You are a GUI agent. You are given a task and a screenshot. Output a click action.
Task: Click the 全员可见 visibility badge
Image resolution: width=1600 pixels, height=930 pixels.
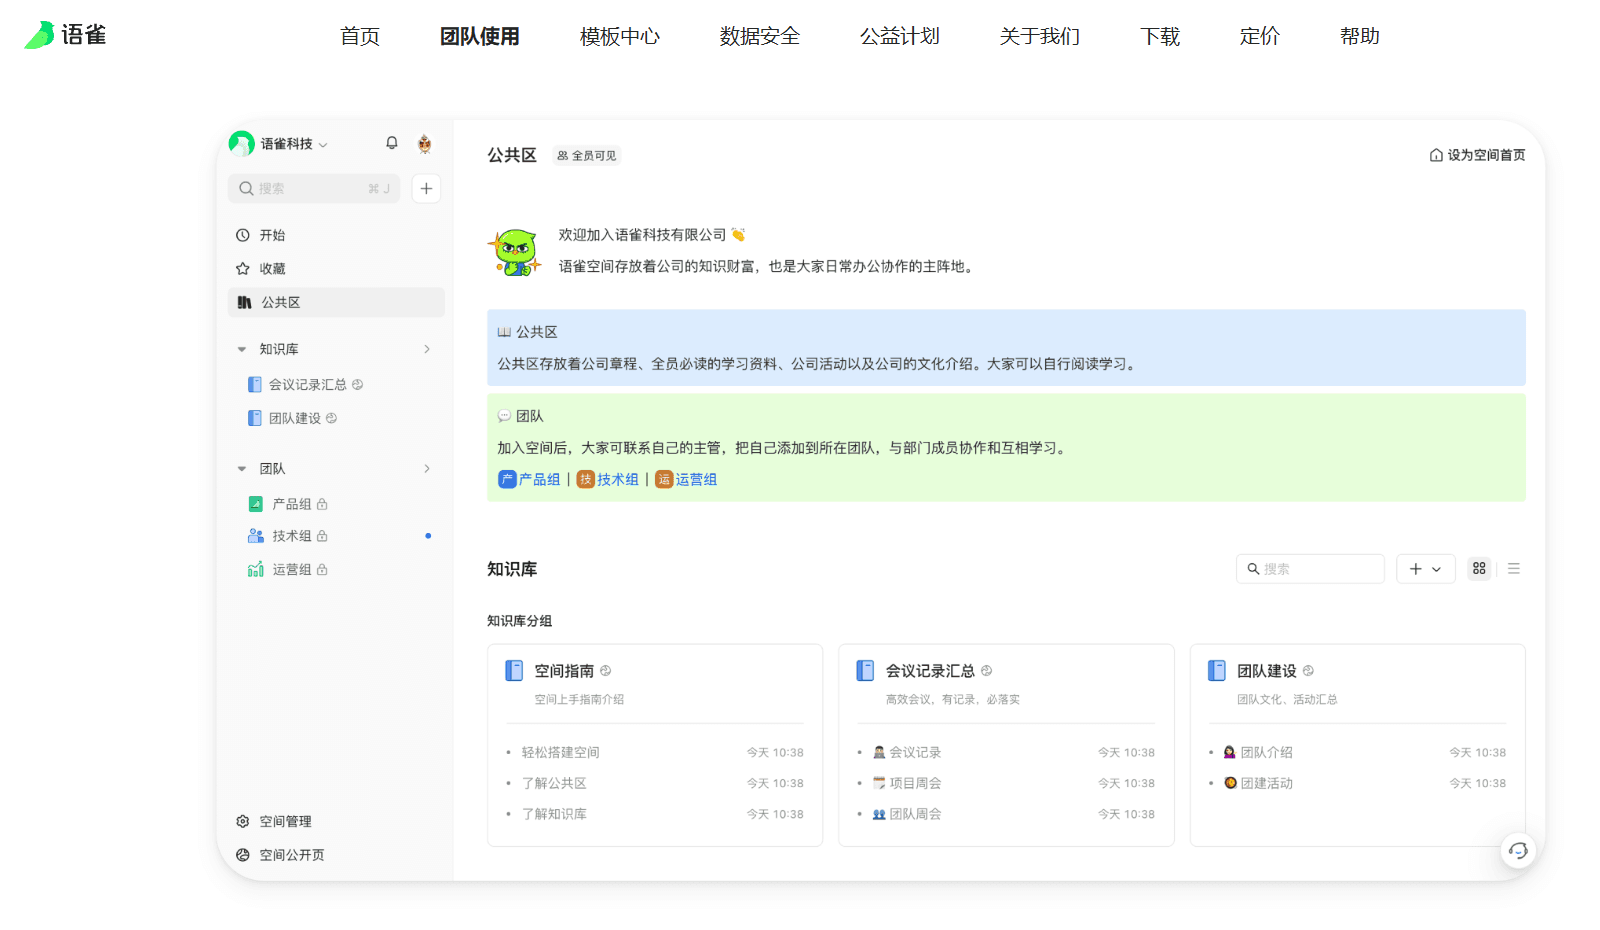[x=587, y=155]
